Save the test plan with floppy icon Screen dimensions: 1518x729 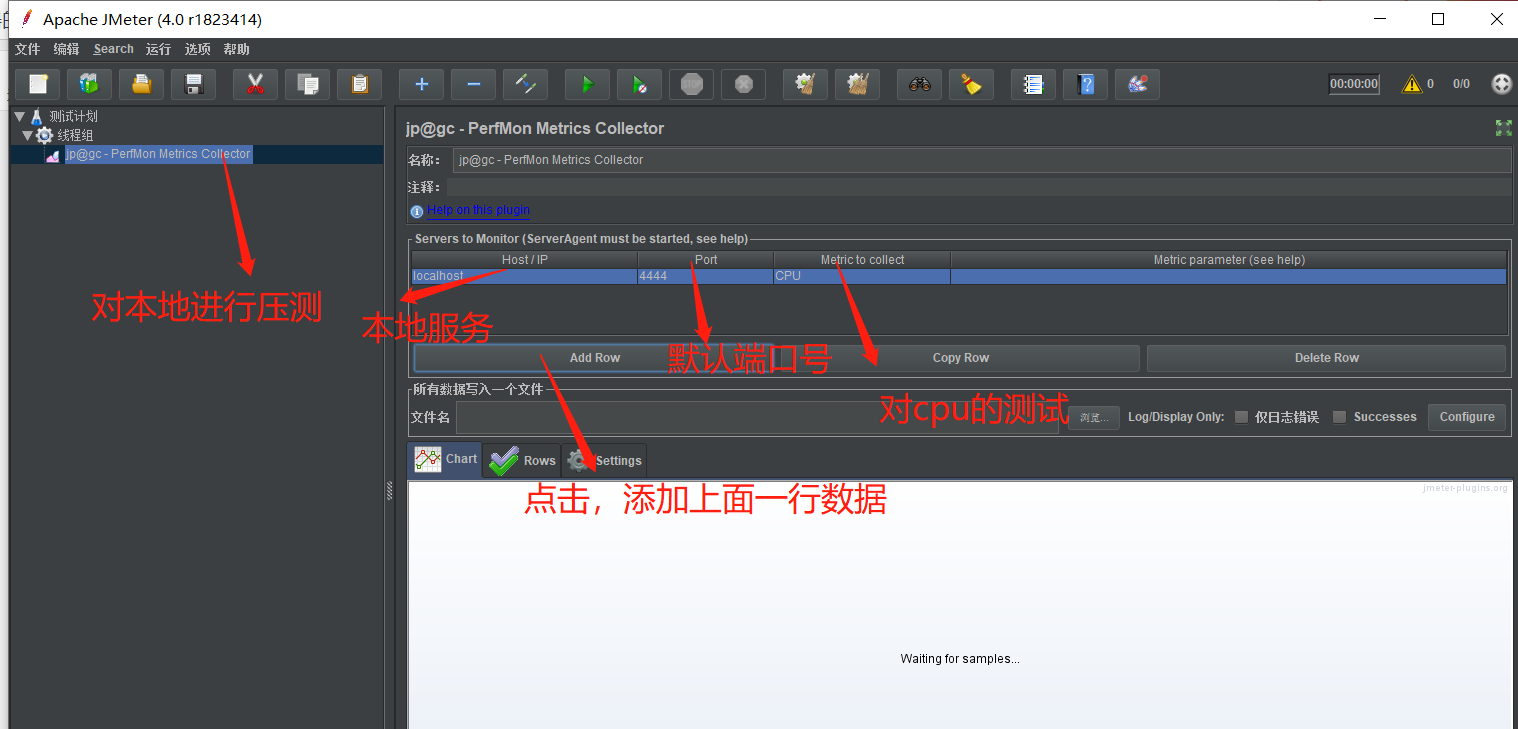[x=193, y=85]
